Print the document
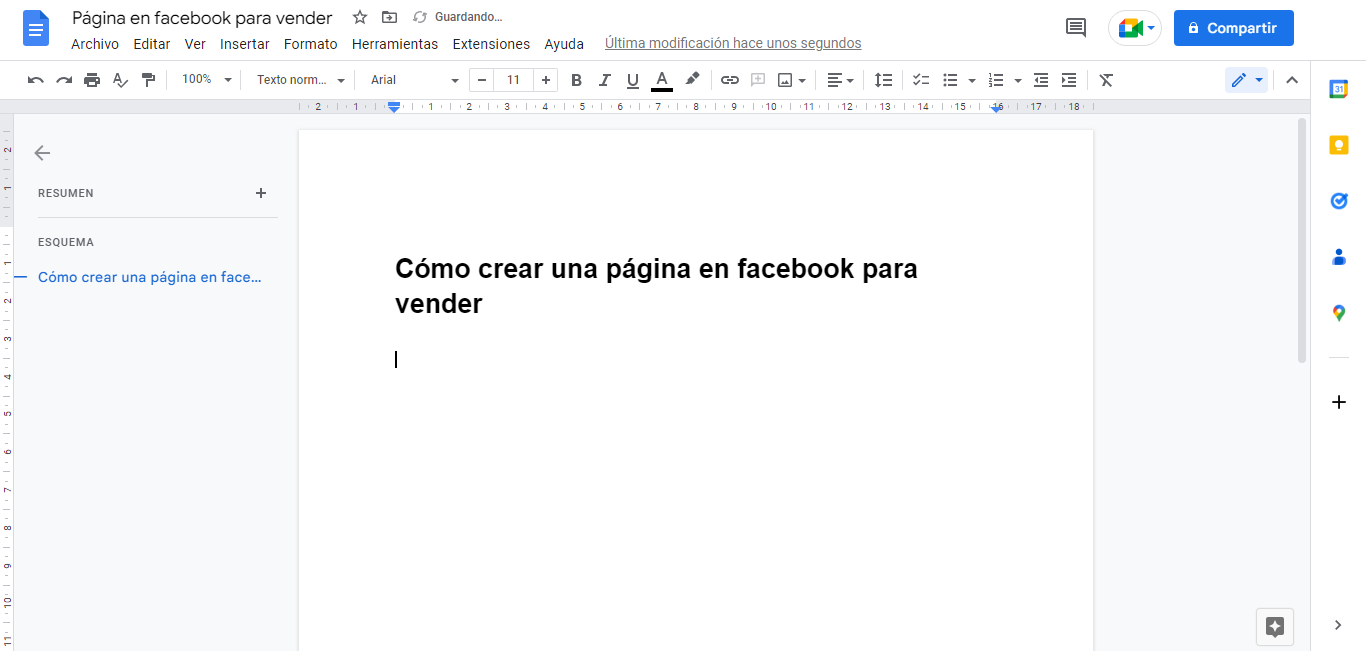Viewport: 1366px width, 651px height. 92,80
